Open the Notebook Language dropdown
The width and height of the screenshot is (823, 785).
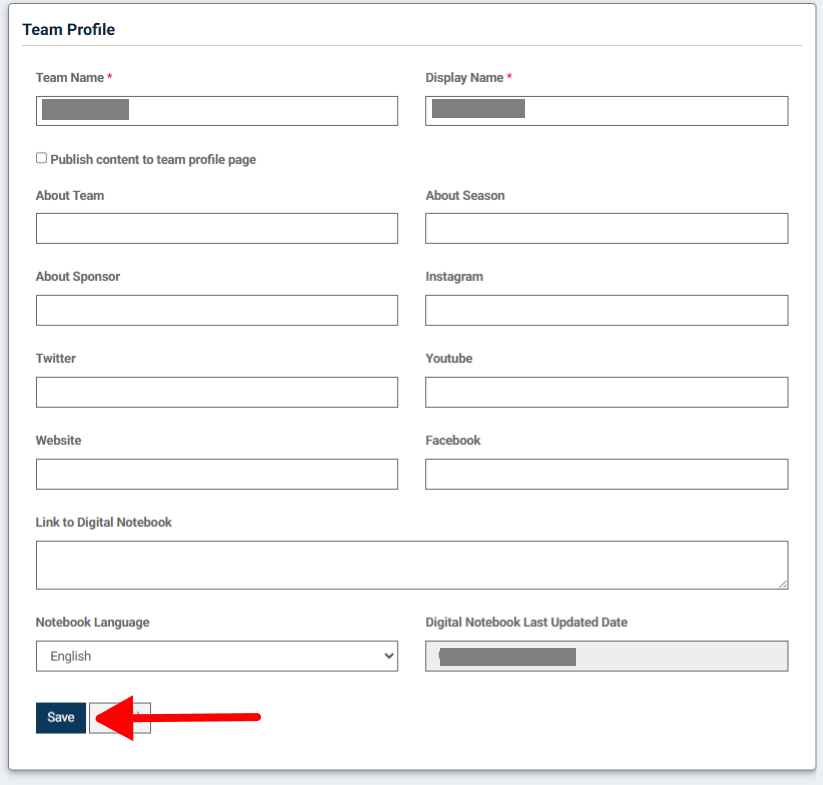coord(217,656)
